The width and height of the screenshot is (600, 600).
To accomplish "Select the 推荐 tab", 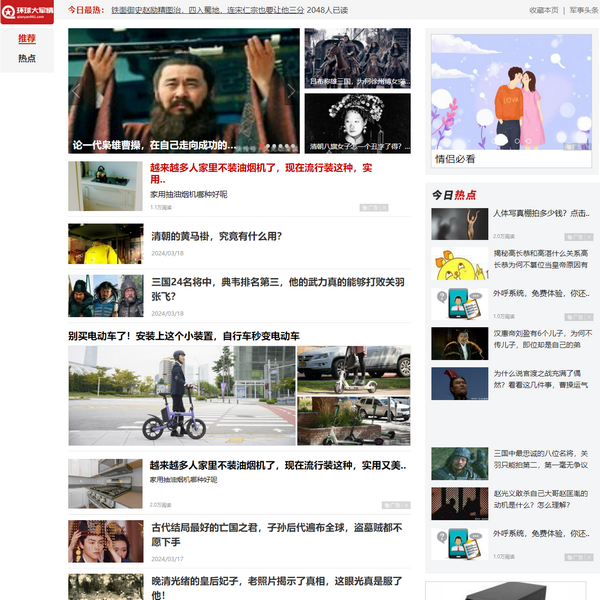I will 27,39.
